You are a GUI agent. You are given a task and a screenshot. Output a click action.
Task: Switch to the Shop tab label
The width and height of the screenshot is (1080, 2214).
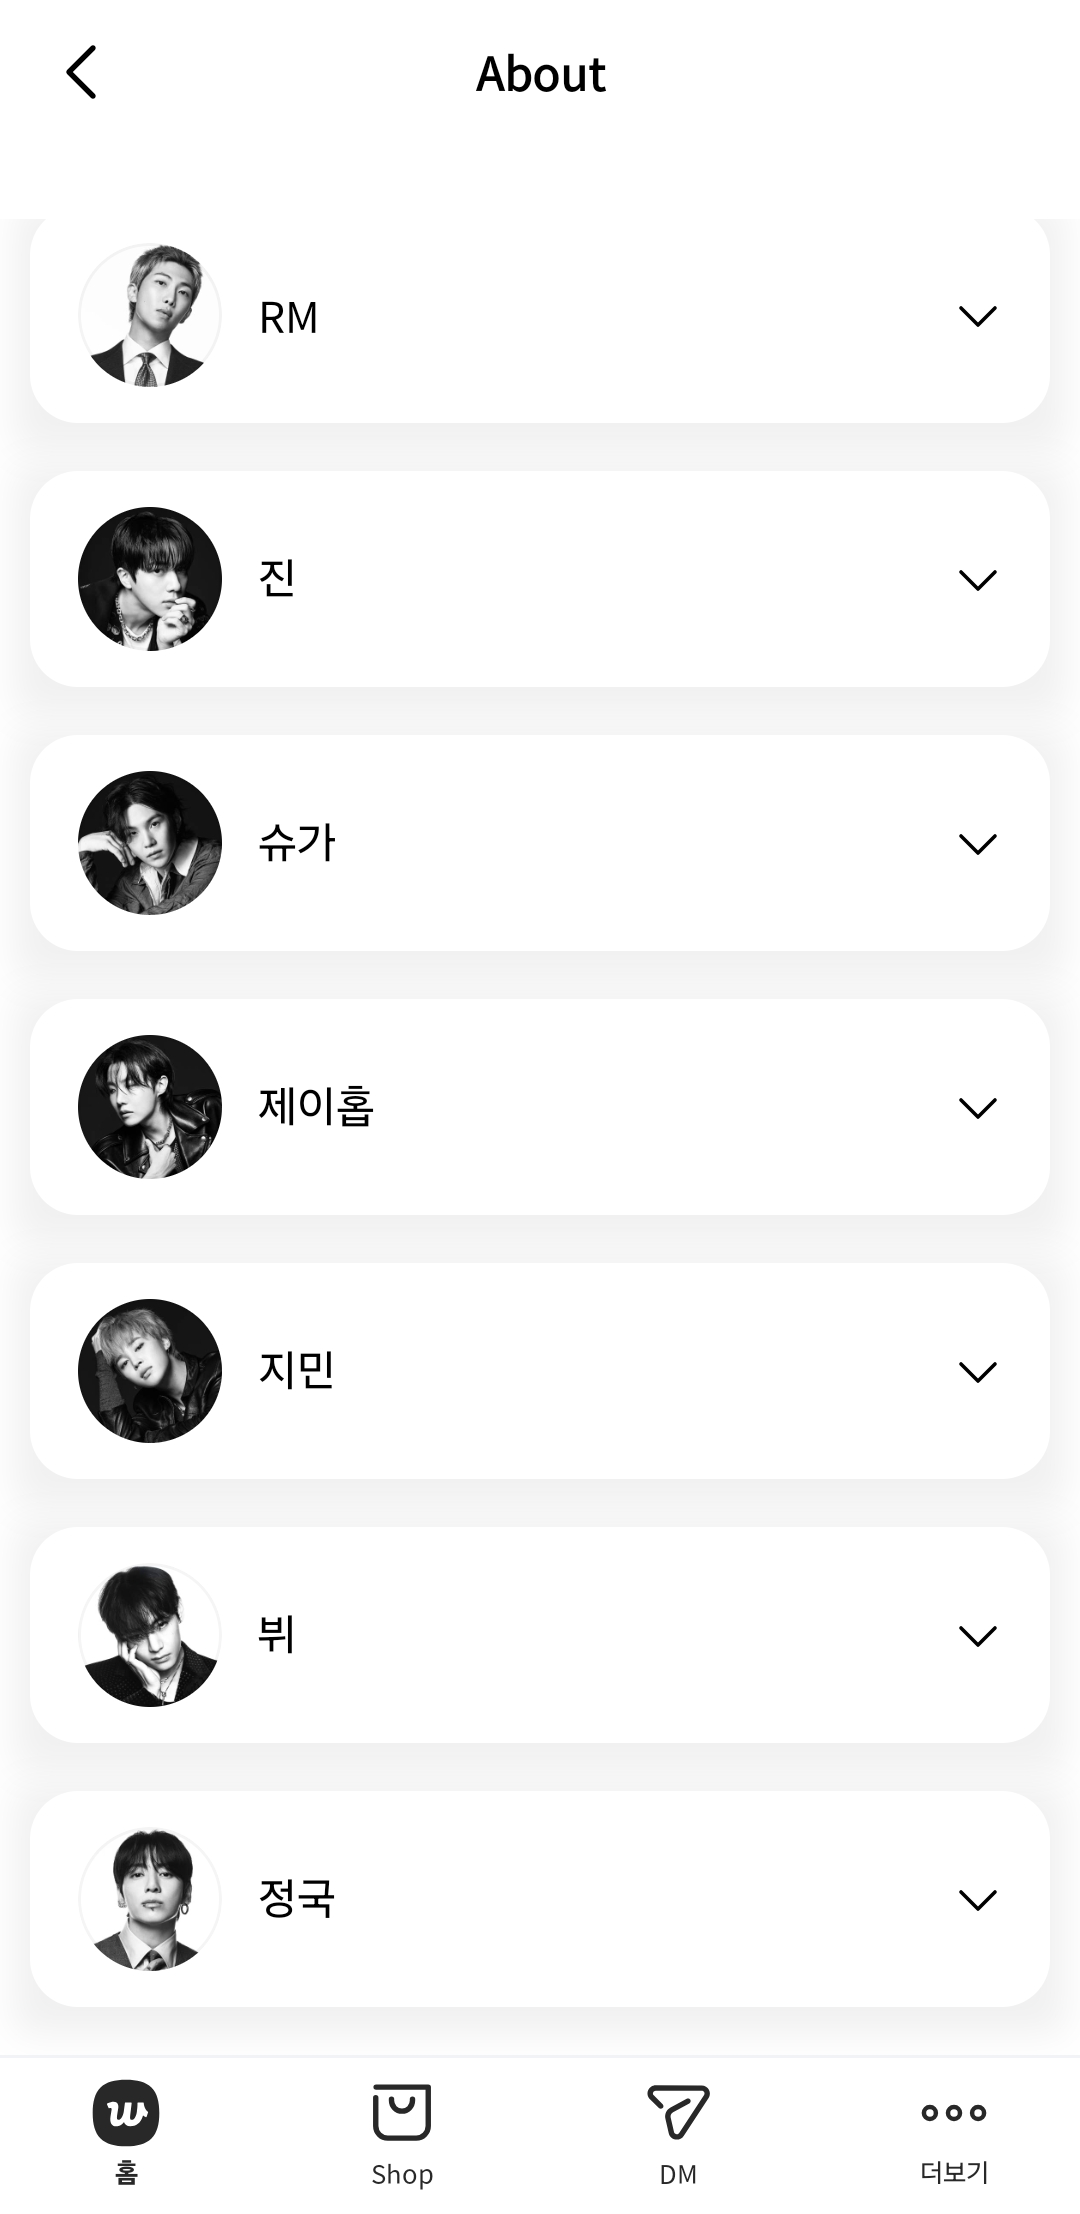pos(402,2174)
